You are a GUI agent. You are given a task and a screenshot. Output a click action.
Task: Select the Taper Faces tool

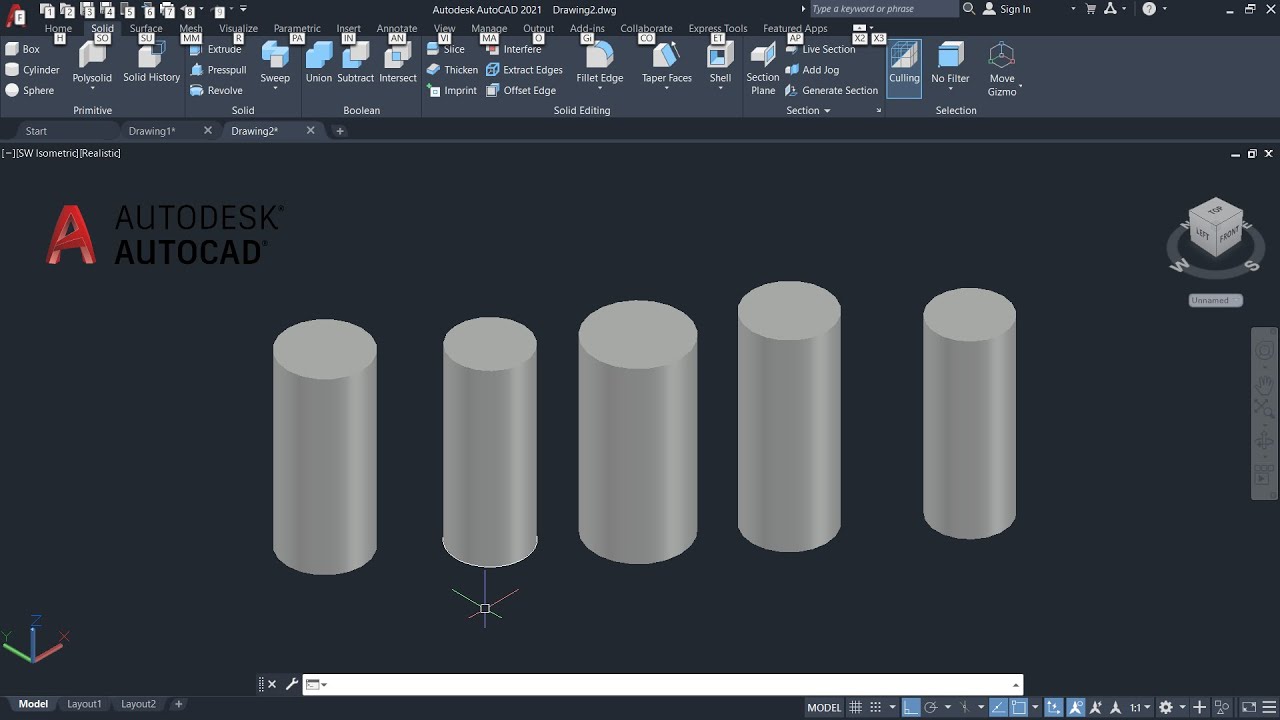coord(666,60)
